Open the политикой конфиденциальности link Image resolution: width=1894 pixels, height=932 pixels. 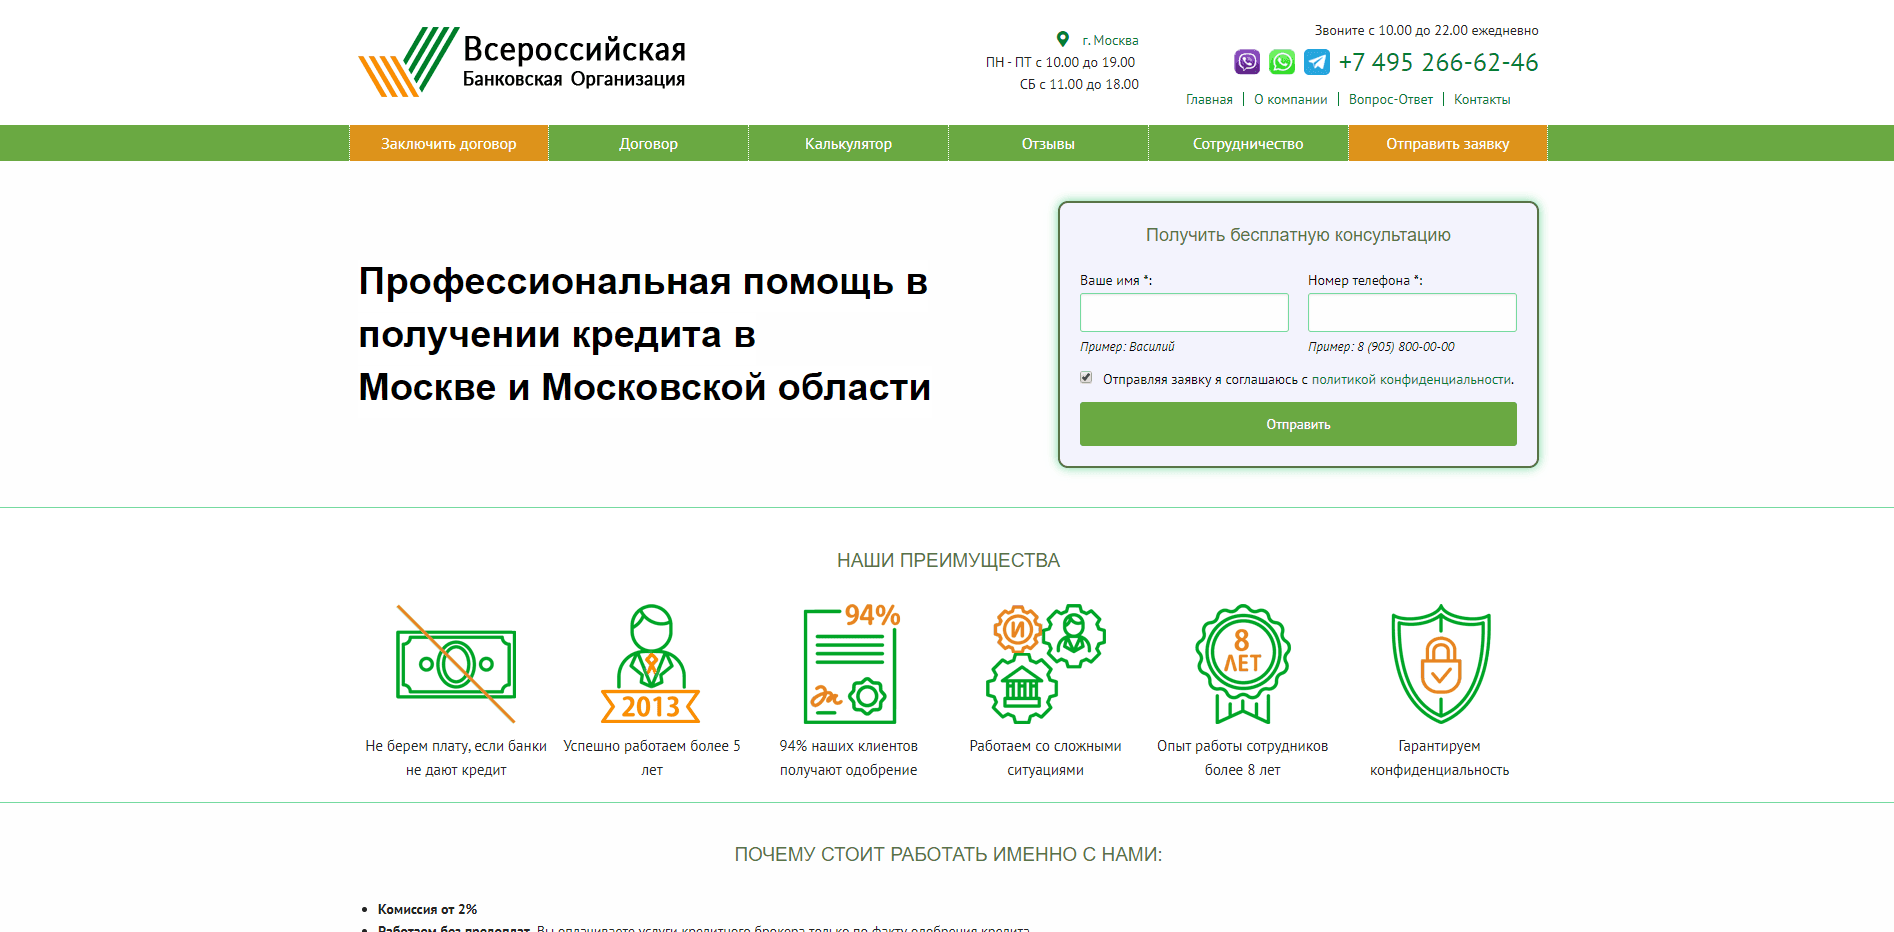click(1414, 380)
